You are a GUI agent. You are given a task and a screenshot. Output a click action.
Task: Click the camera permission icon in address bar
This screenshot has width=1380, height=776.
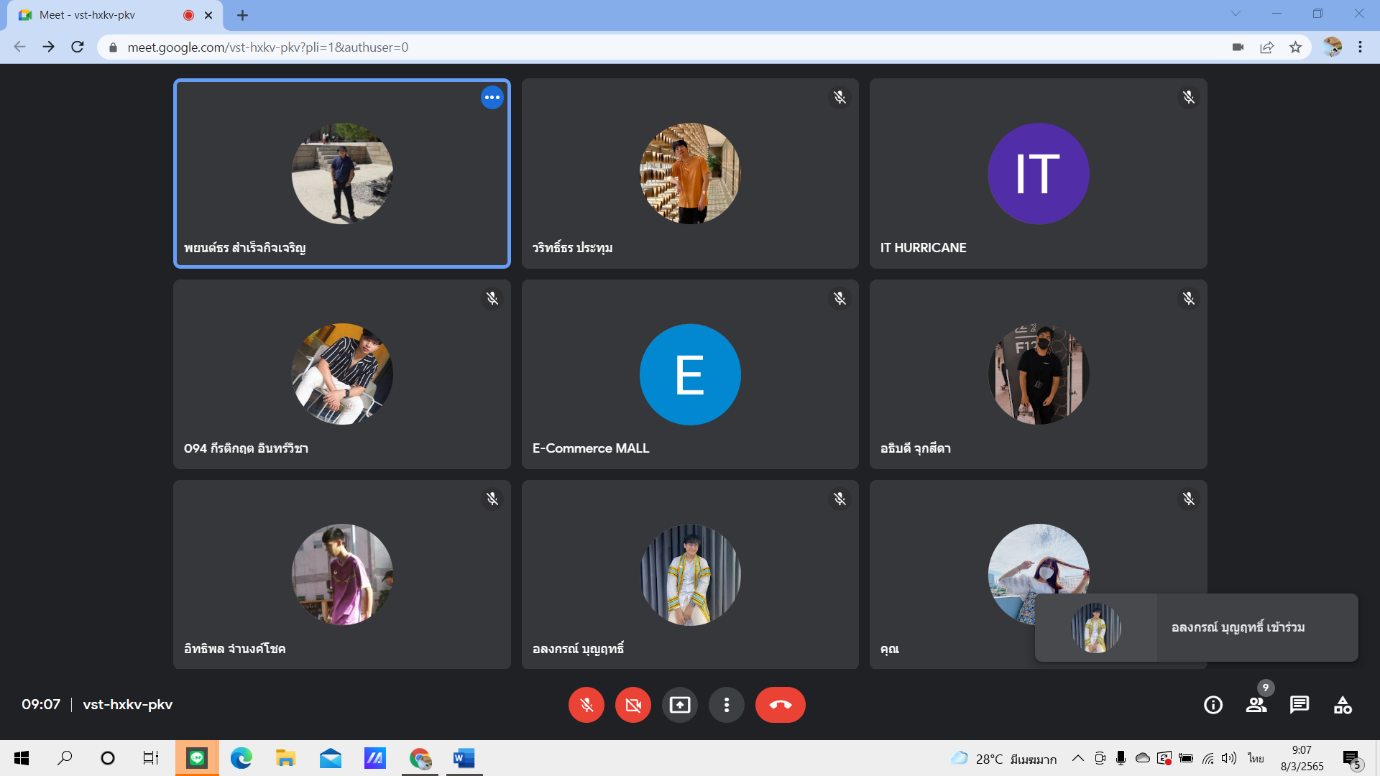1238,47
